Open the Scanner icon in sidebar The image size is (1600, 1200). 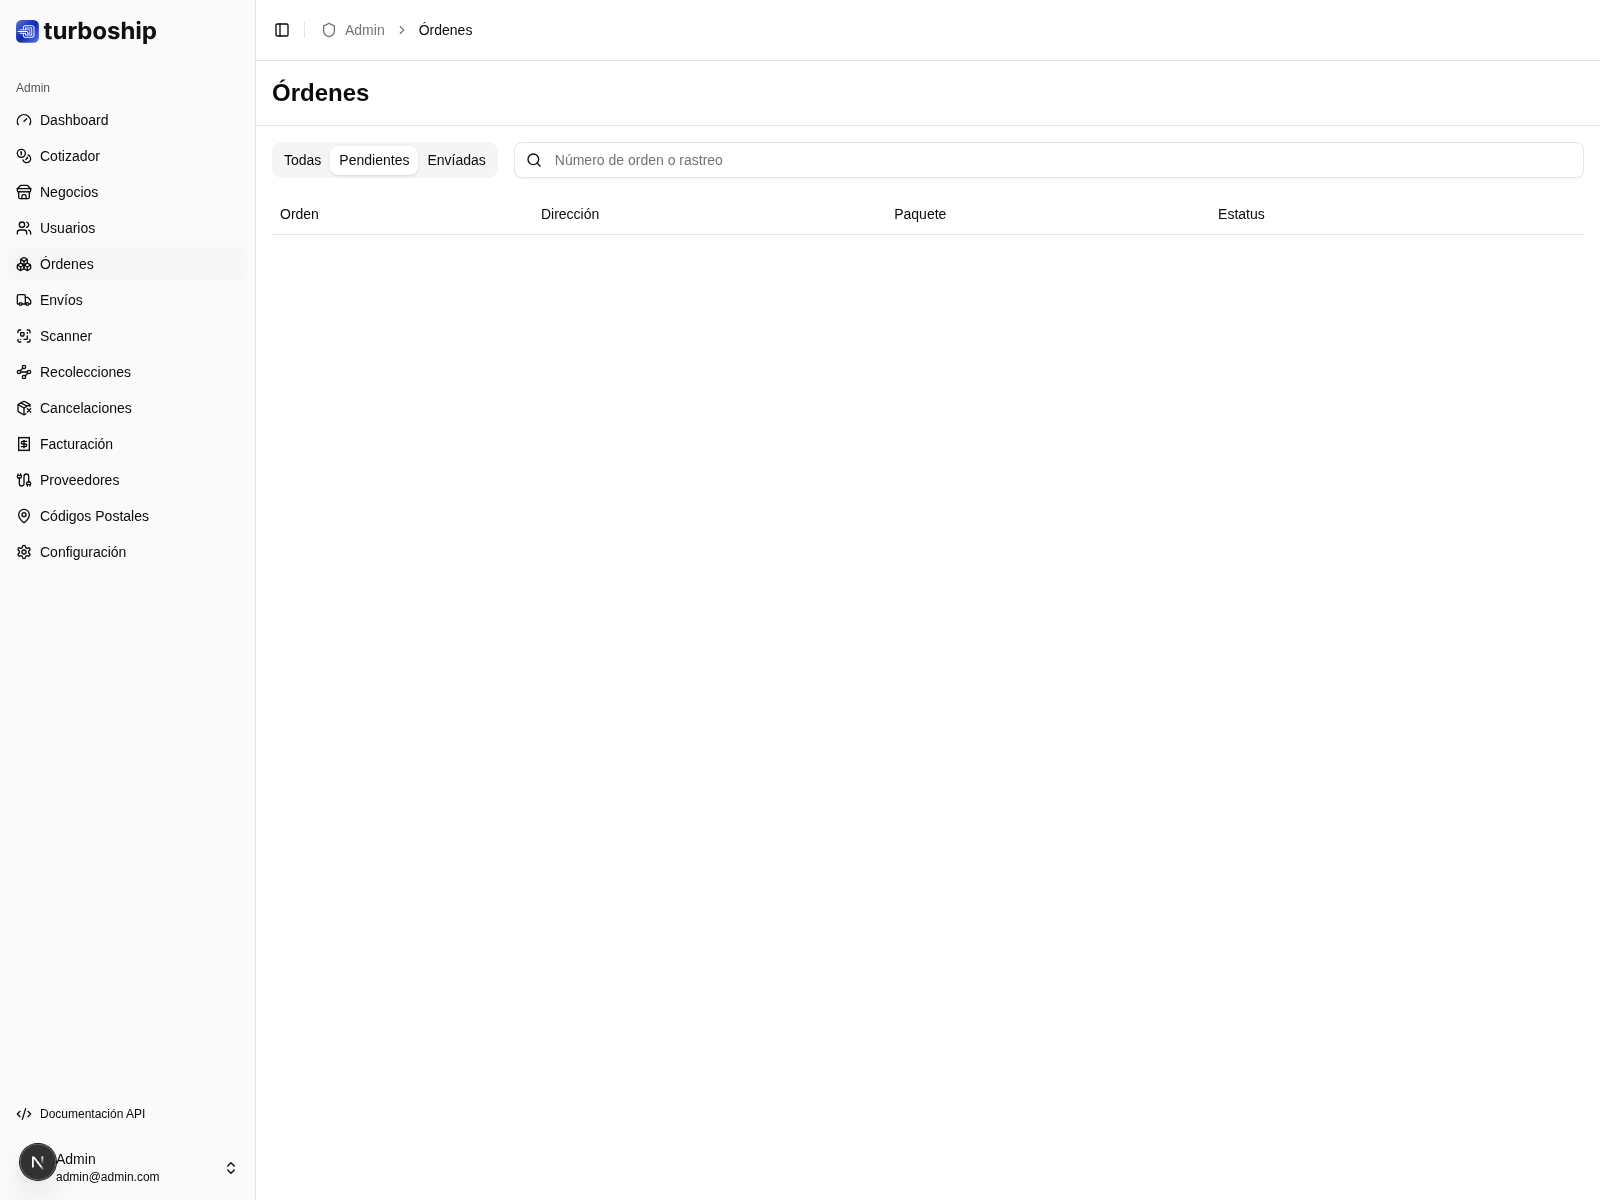point(24,336)
